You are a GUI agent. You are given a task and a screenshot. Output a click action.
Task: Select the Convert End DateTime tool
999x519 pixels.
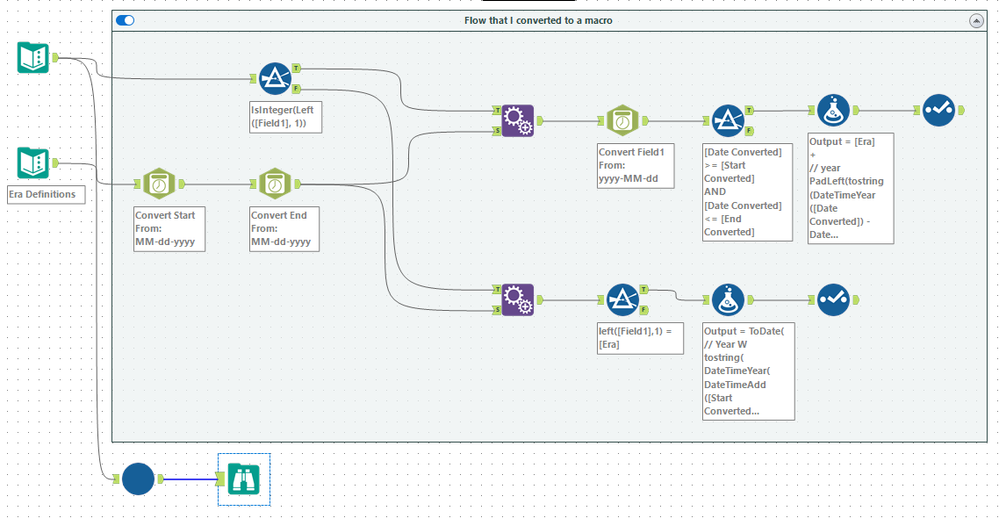click(x=275, y=184)
